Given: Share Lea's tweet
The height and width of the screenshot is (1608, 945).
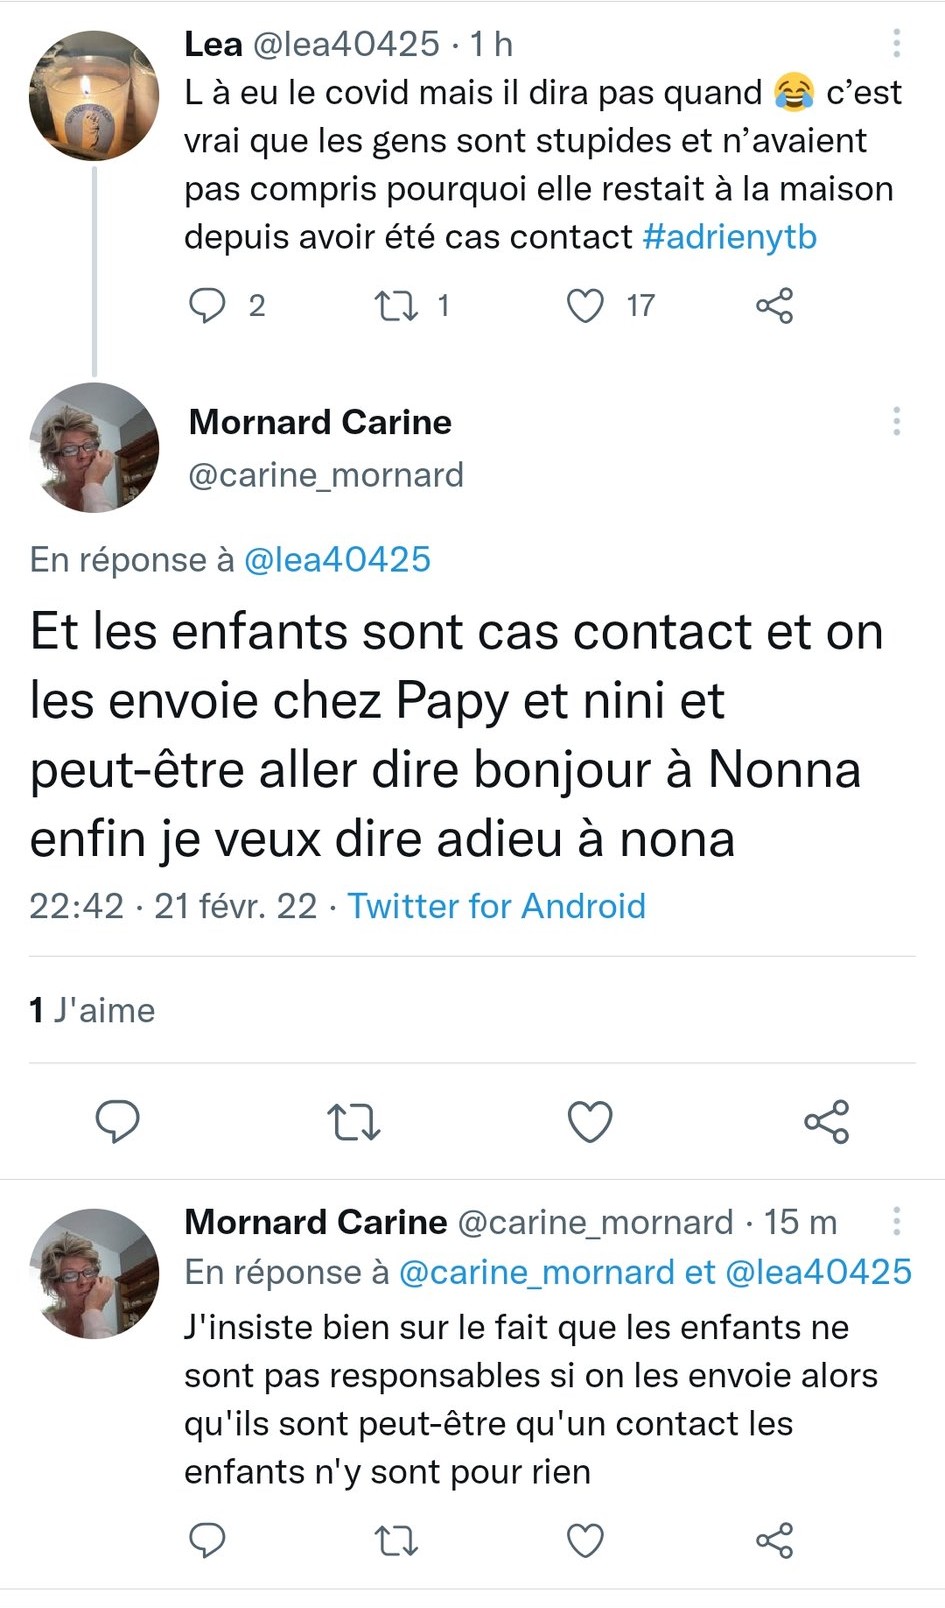Looking at the screenshot, I should tap(774, 305).
